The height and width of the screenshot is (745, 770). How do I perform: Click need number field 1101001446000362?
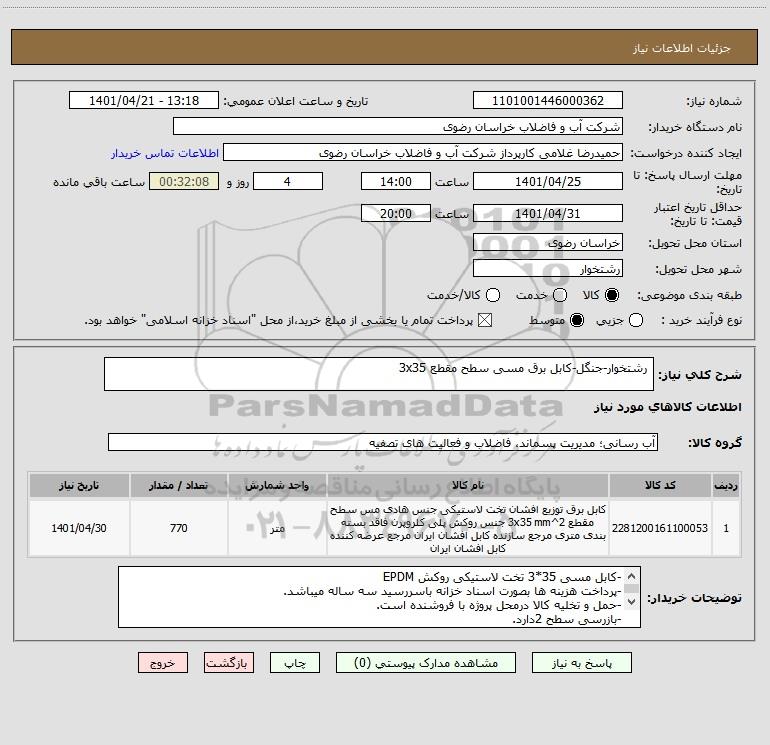point(548,101)
